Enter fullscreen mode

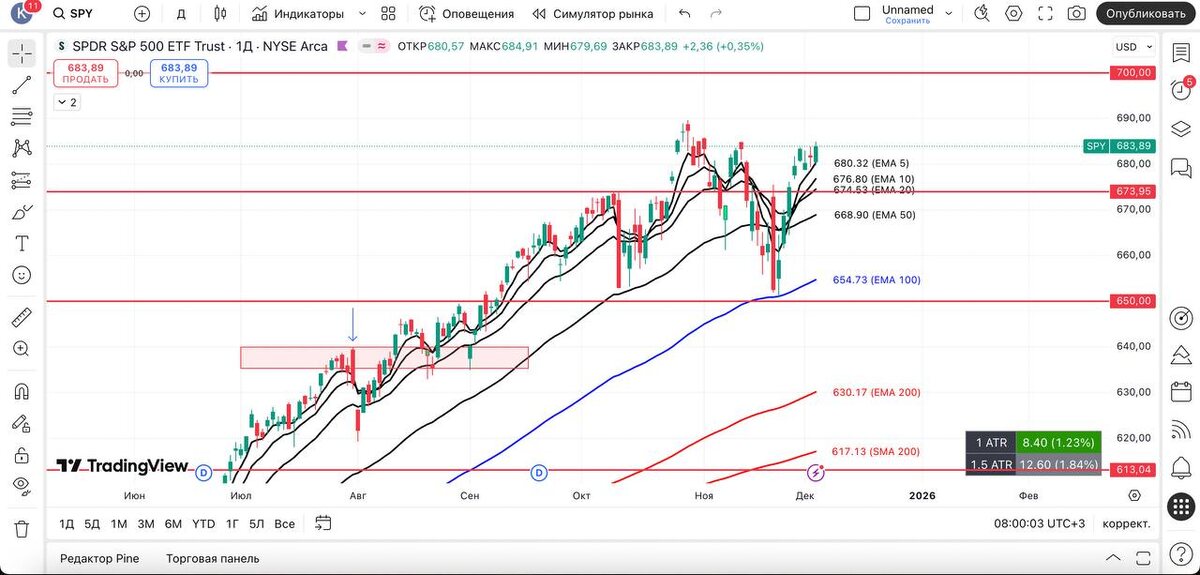tap(1045, 14)
